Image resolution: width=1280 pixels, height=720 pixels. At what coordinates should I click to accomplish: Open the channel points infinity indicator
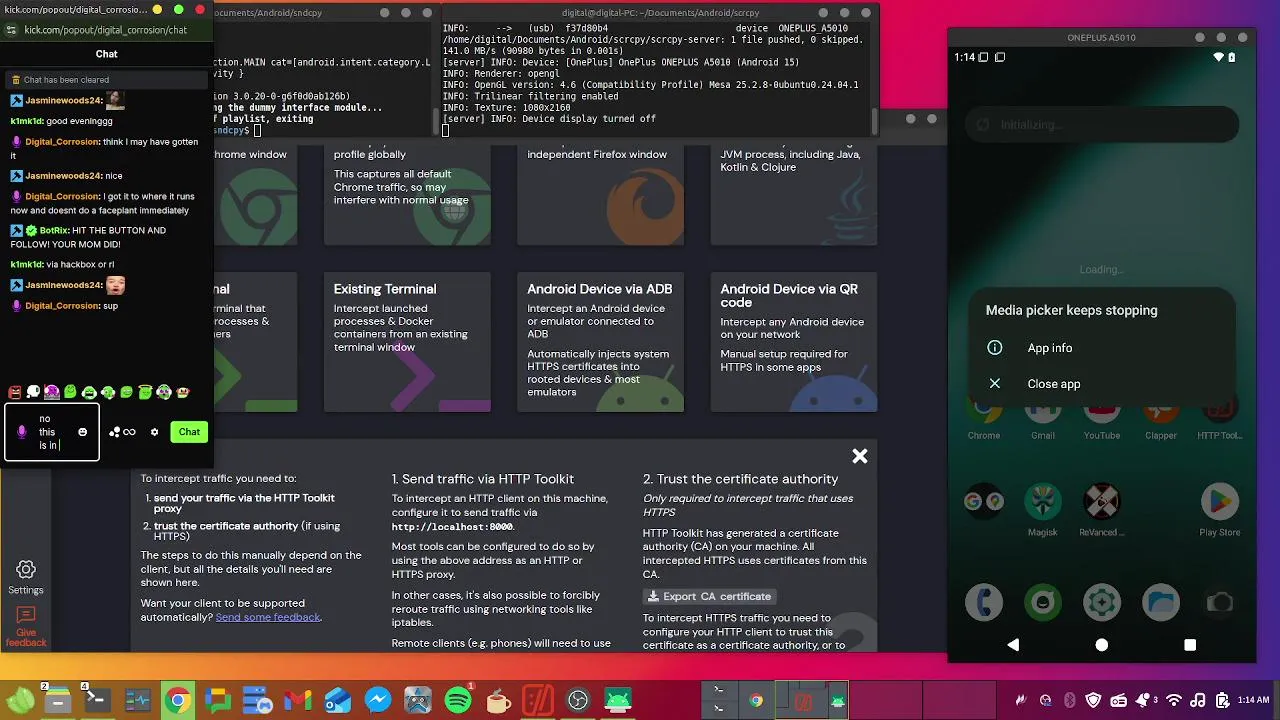pyautogui.click(x=123, y=432)
